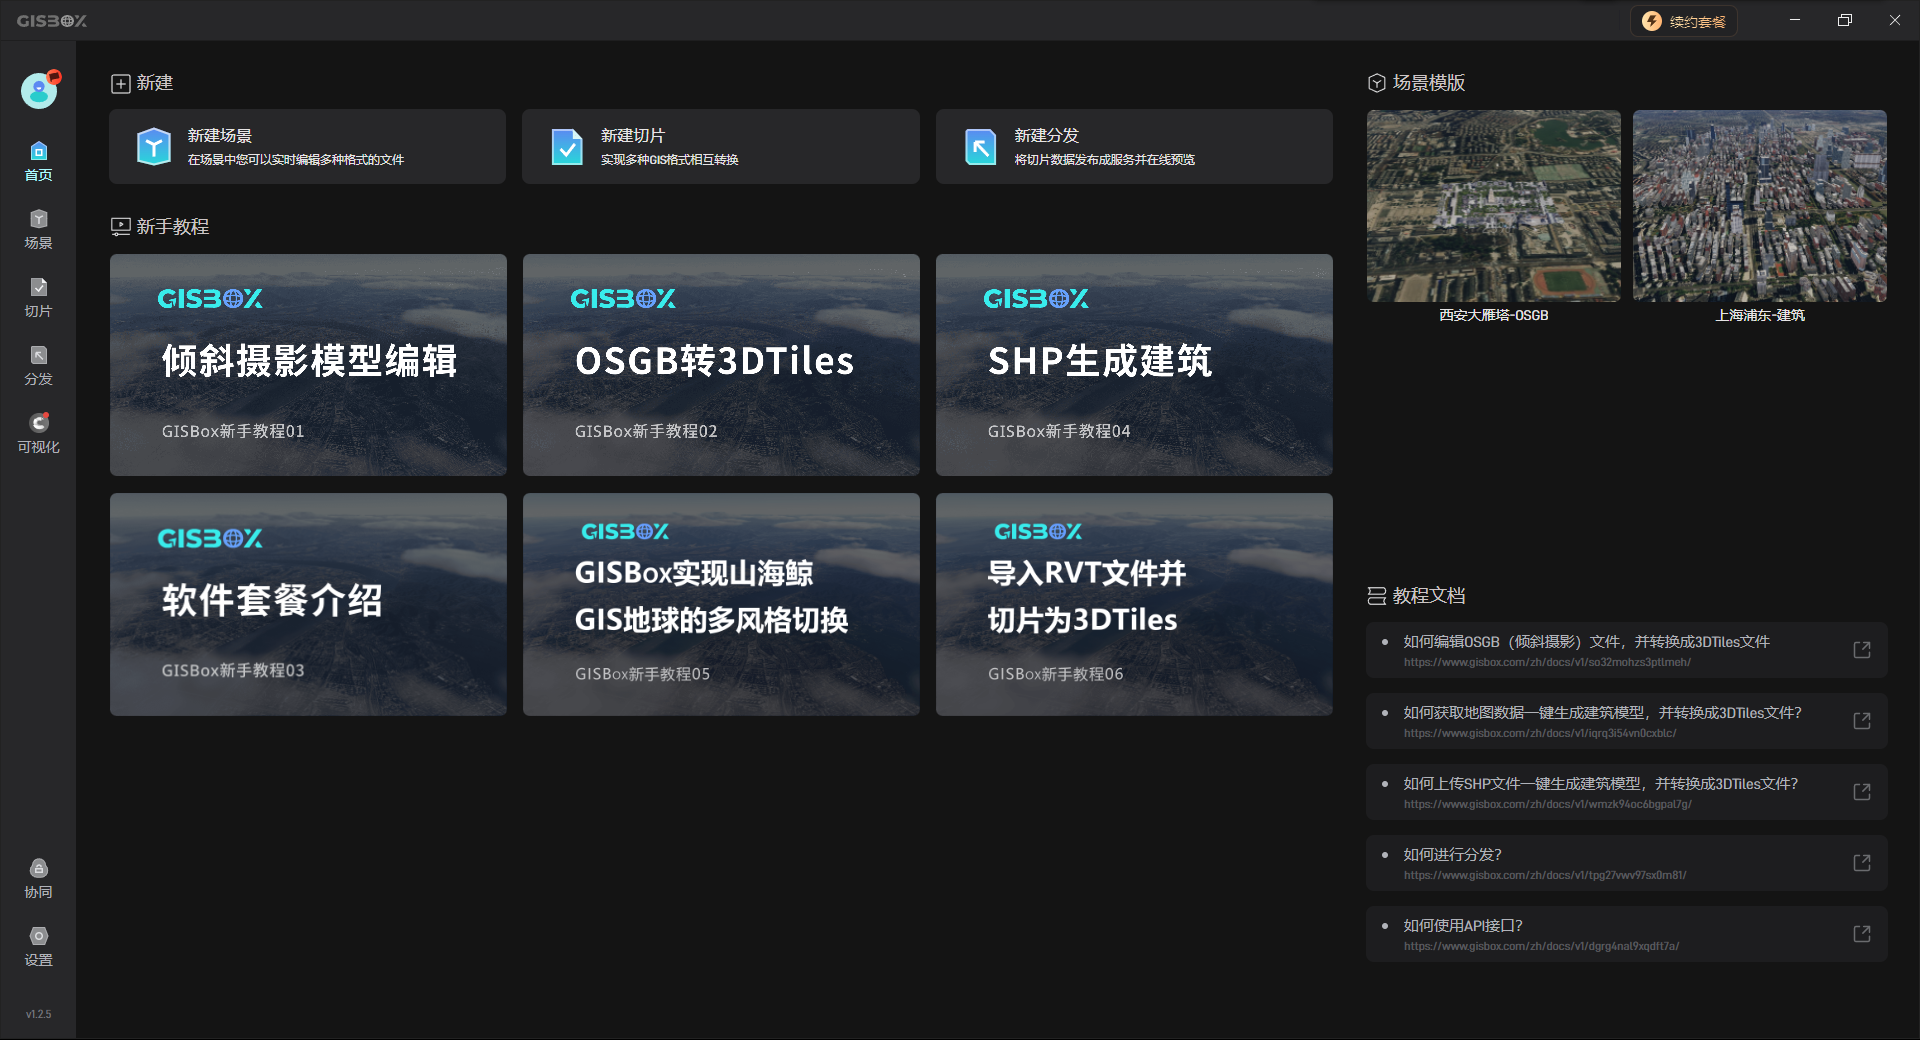This screenshot has width=1920, height=1040.
Task: Click the 续约套餐 renew plan button
Action: 1684,21
